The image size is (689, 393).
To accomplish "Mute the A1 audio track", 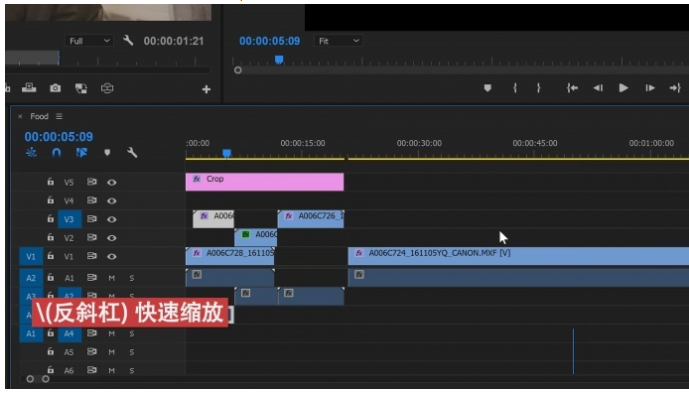I will 112,278.
